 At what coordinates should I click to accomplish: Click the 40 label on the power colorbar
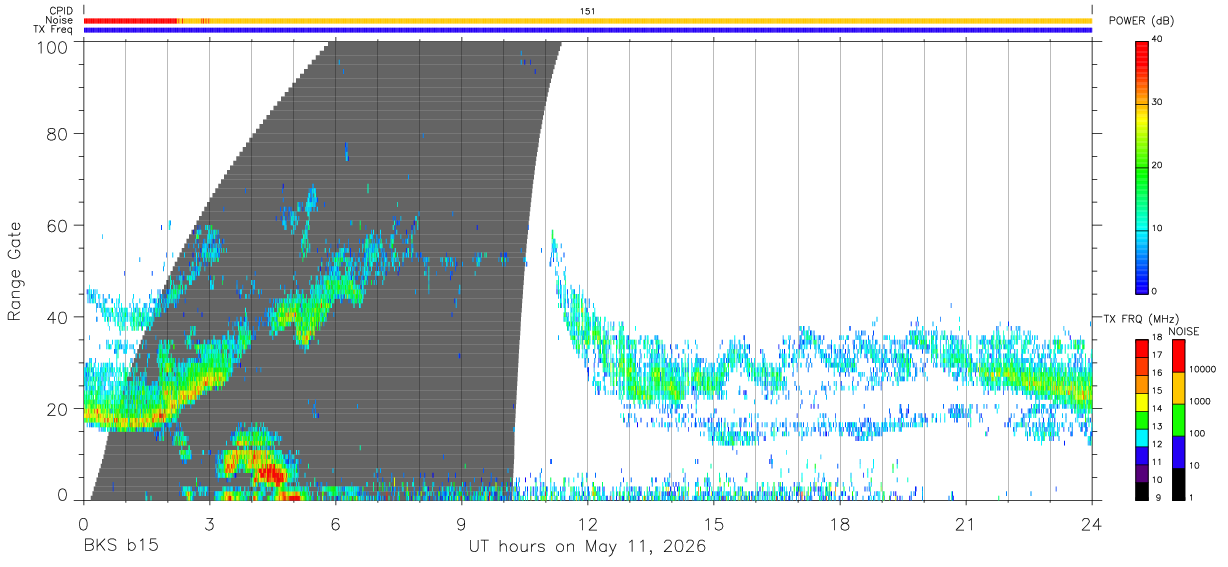click(x=1158, y=40)
